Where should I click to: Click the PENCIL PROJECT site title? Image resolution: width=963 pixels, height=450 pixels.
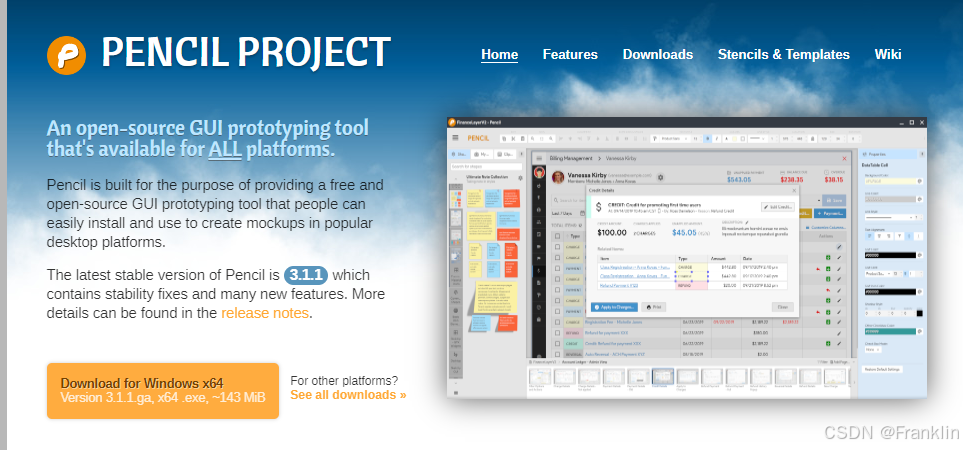pyautogui.click(x=246, y=52)
